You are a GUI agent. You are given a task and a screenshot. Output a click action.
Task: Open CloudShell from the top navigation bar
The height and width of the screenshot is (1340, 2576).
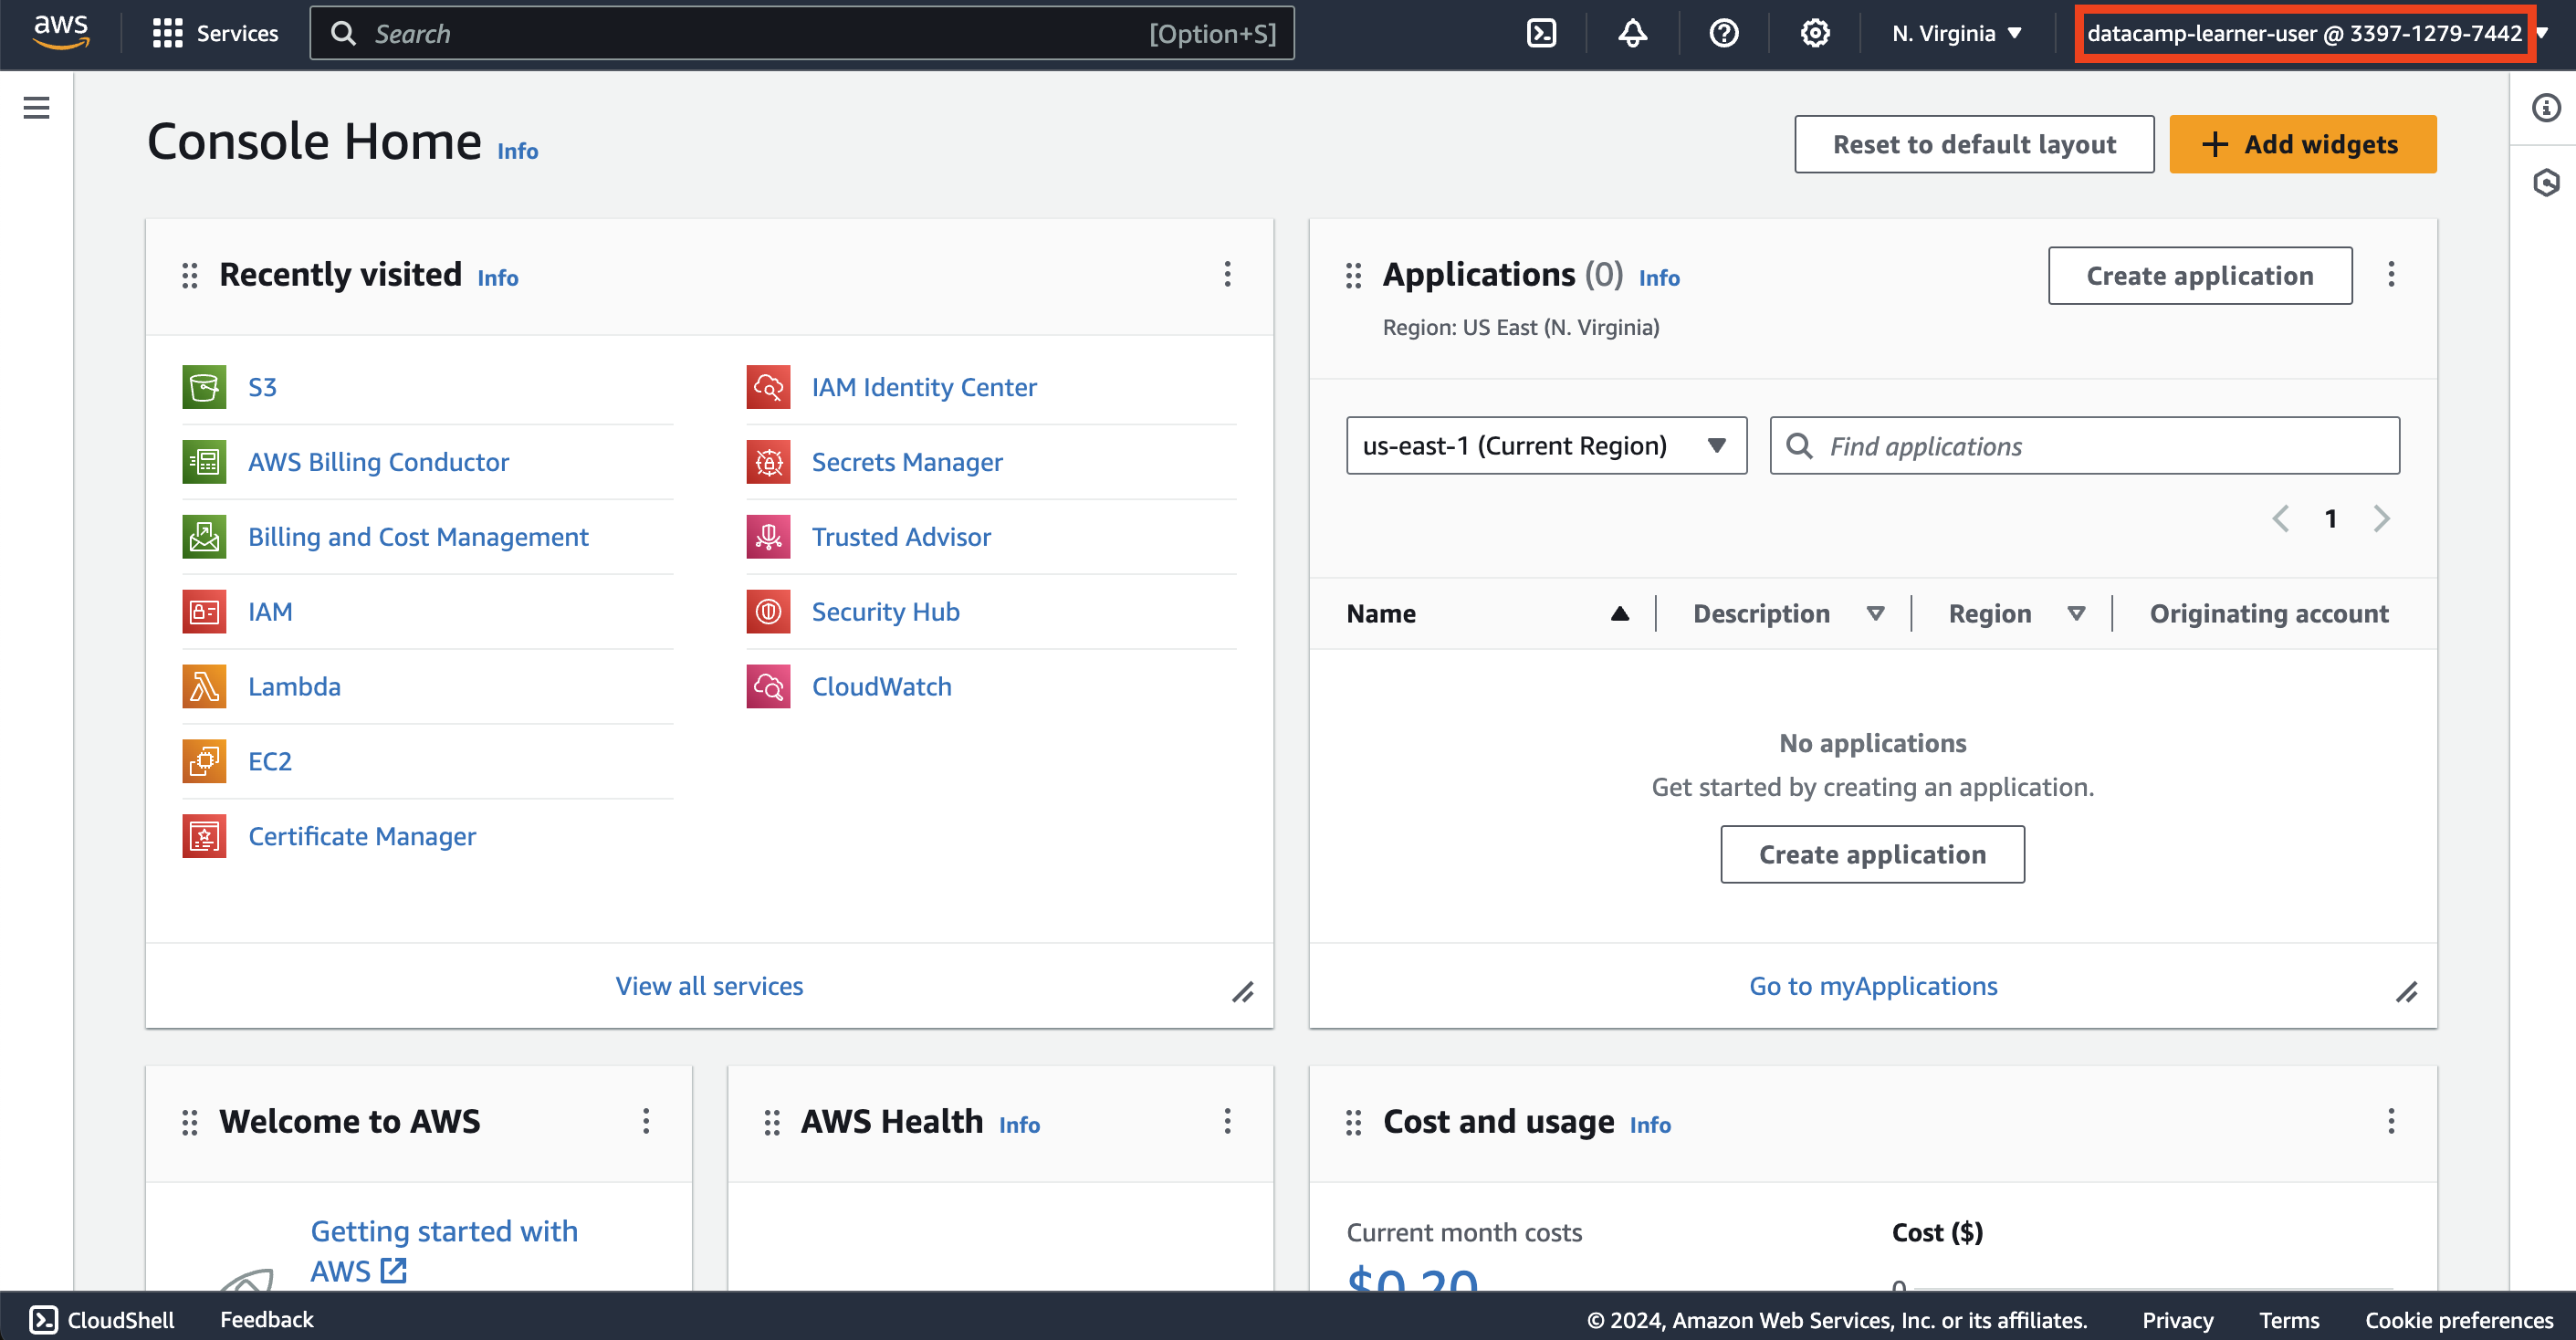coord(1541,33)
